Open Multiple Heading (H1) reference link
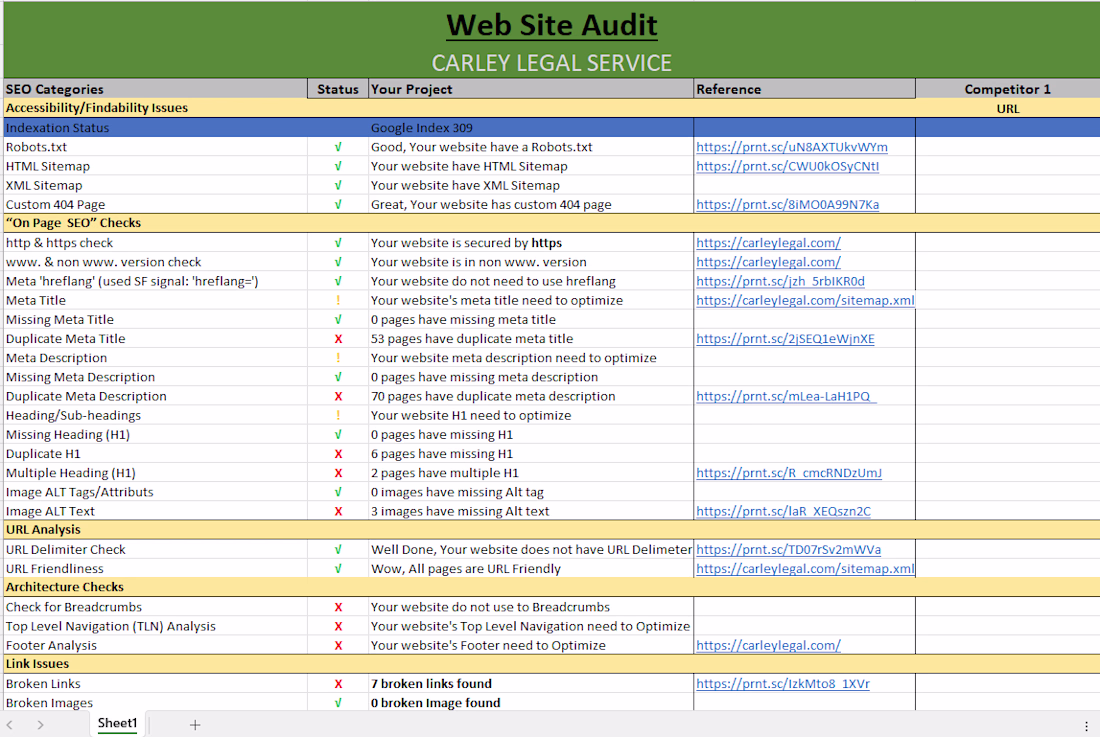This screenshot has width=1100, height=737. point(789,473)
